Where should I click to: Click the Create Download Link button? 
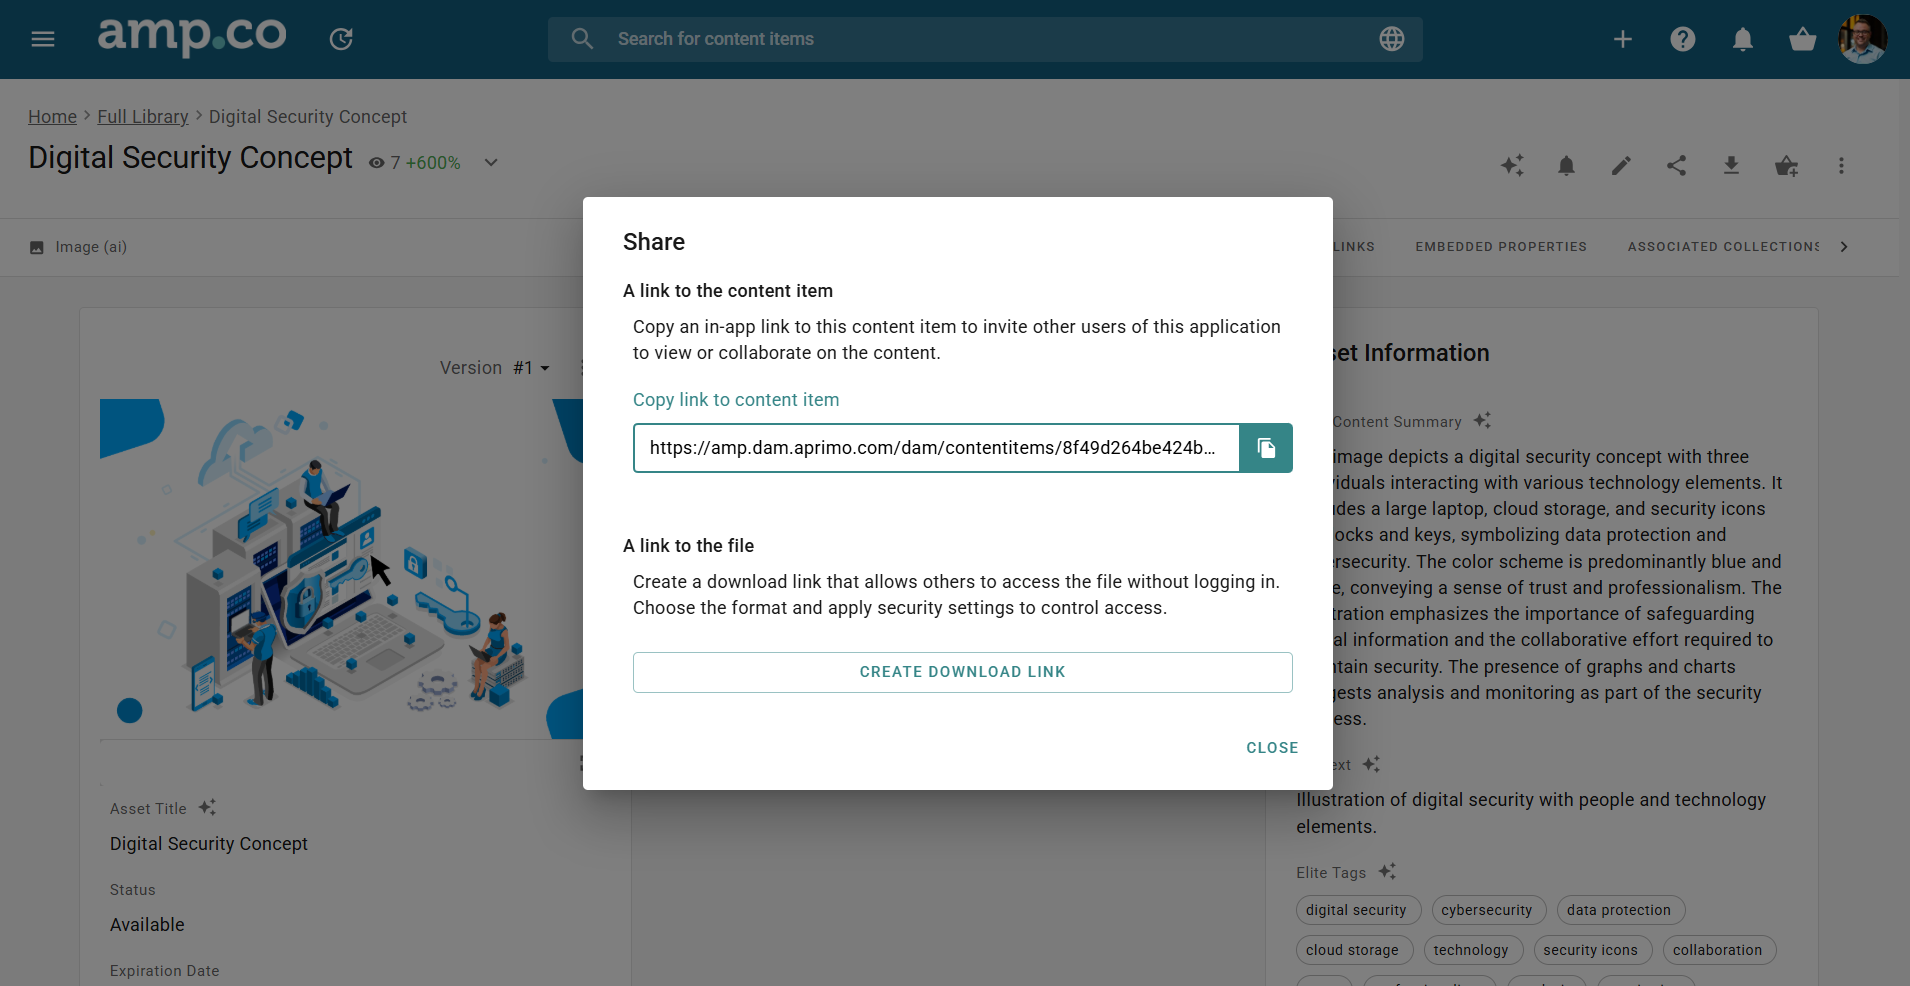[963, 672]
